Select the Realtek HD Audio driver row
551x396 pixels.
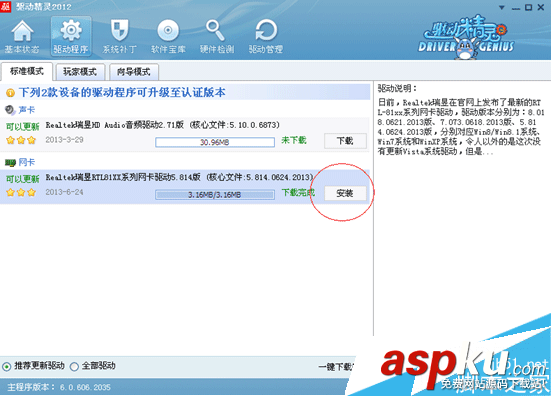point(185,135)
